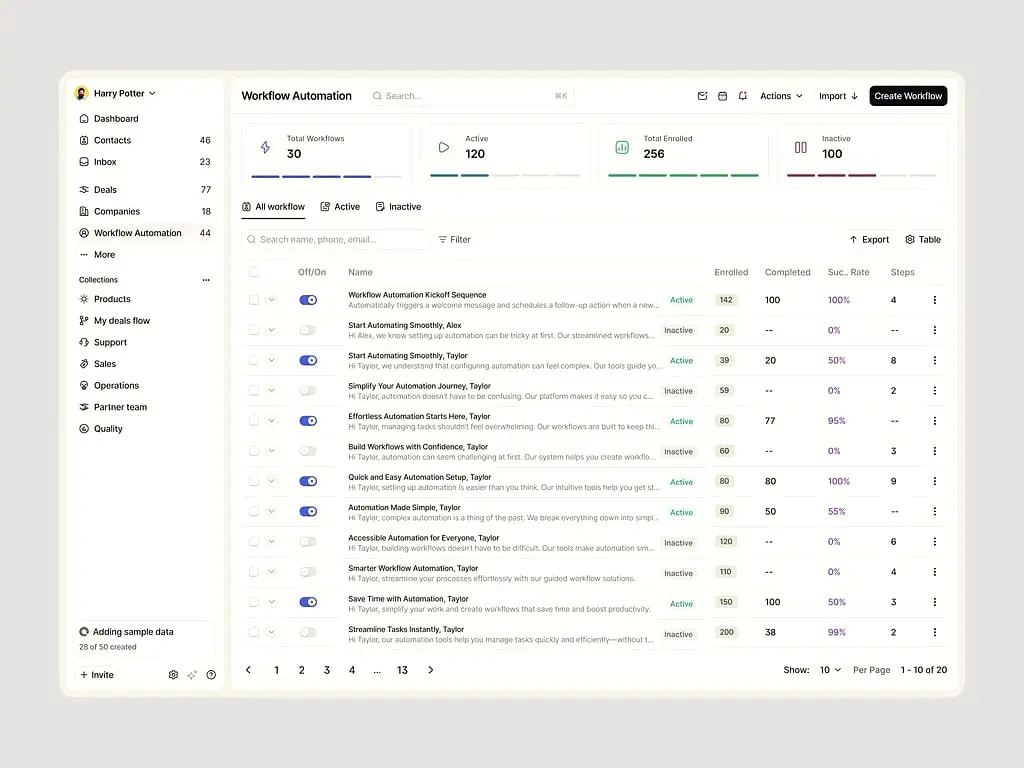Click the Create Workflow button
This screenshot has height=768, width=1024.
click(x=908, y=96)
